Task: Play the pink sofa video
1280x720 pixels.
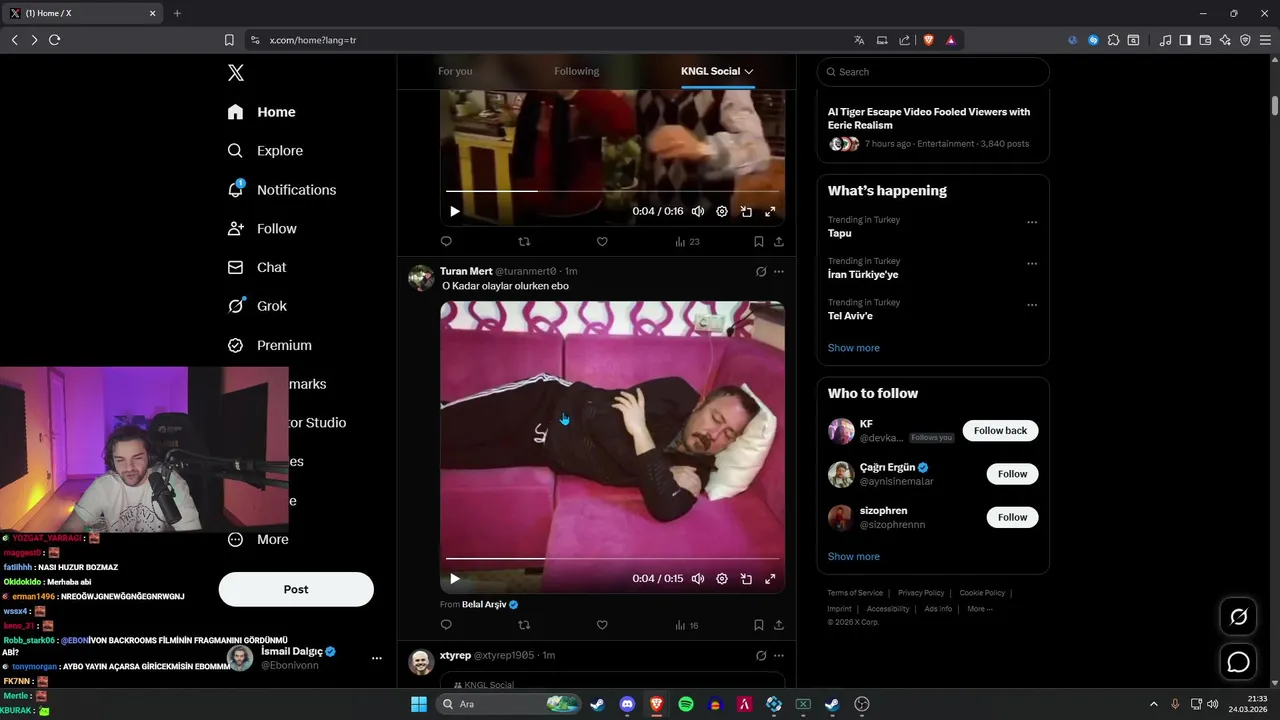Action: pos(455,578)
